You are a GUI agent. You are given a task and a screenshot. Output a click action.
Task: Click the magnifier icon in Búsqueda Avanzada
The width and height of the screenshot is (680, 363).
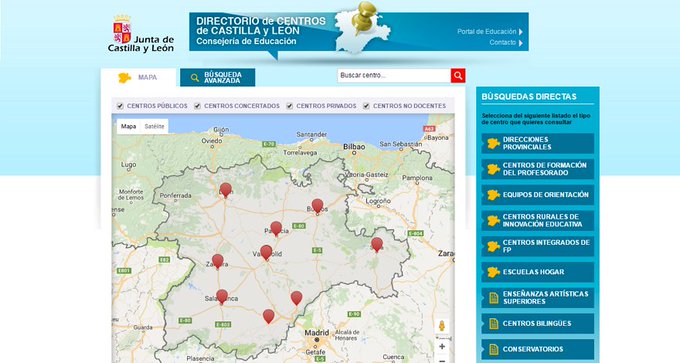click(x=195, y=78)
